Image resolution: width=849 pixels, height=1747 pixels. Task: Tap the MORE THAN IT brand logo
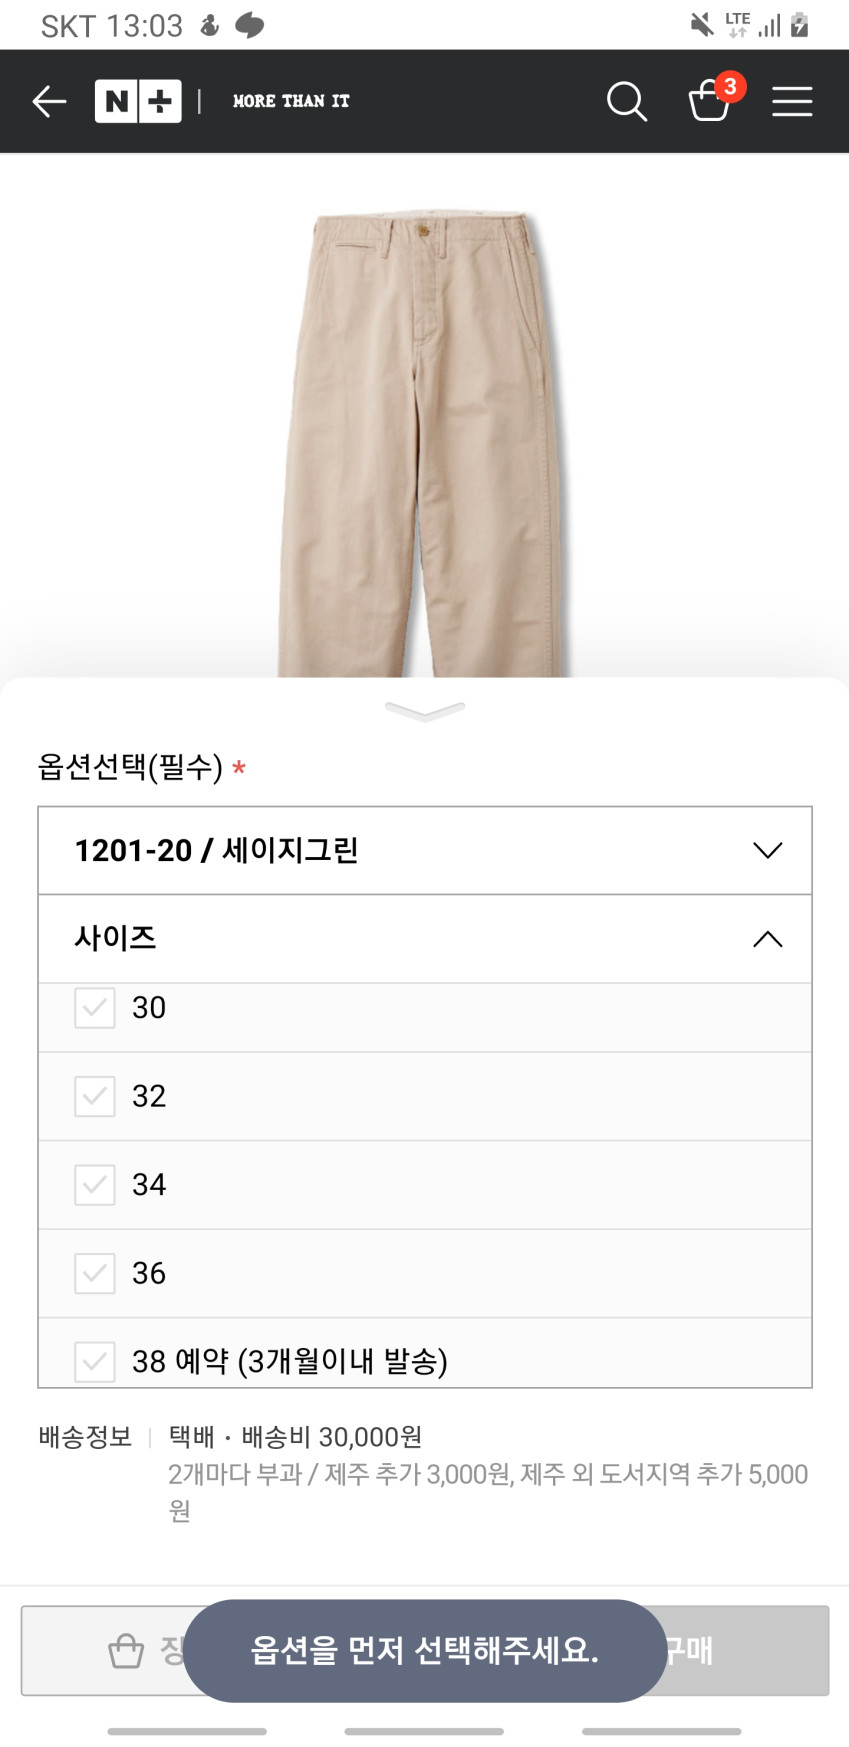coord(291,101)
